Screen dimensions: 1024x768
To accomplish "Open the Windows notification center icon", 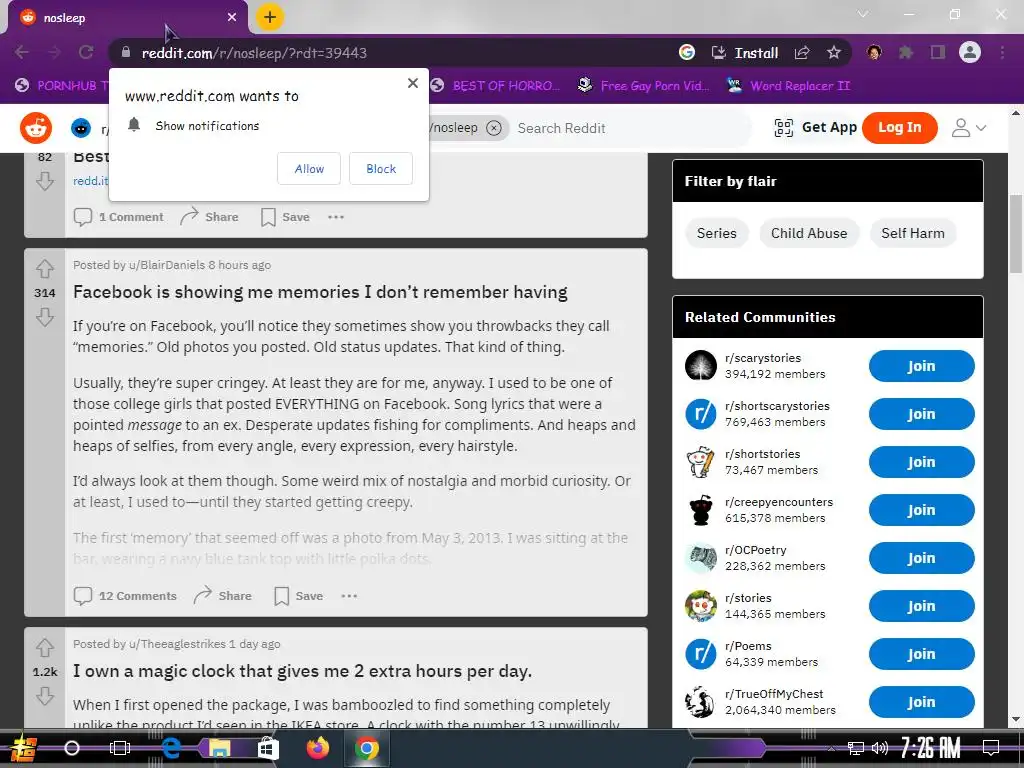I will point(991,748).
